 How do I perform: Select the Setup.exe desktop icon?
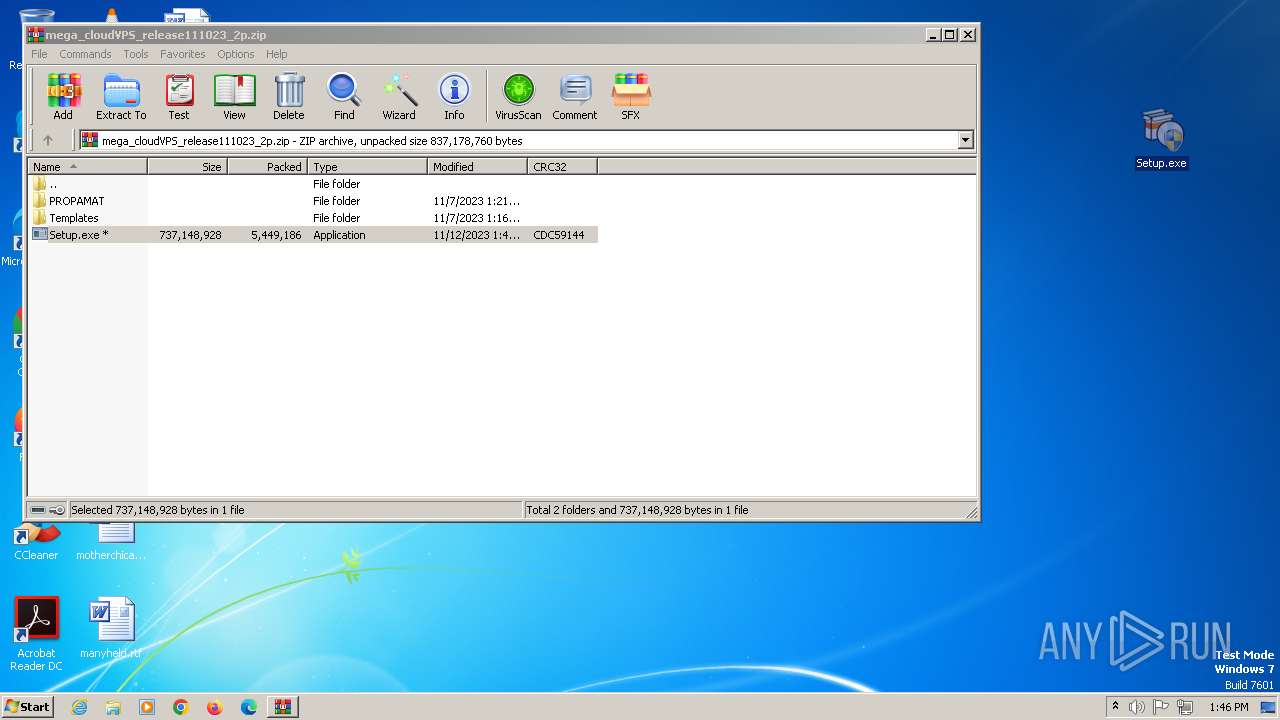tap(1162, 139)
